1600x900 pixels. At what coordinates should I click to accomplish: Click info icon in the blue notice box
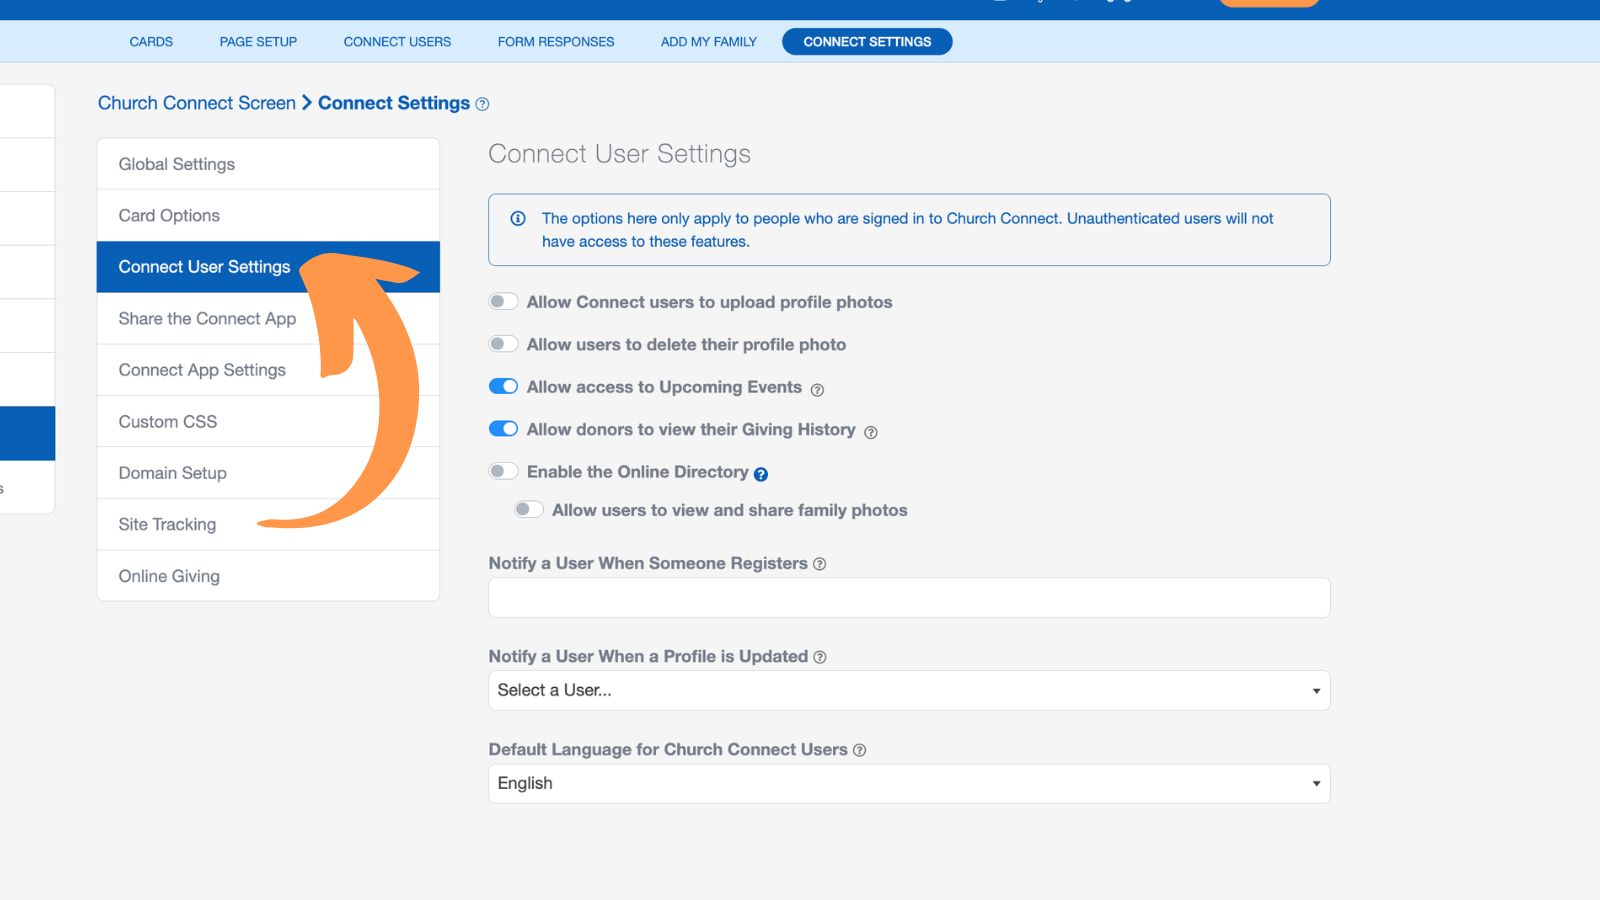tap(518, 219)
